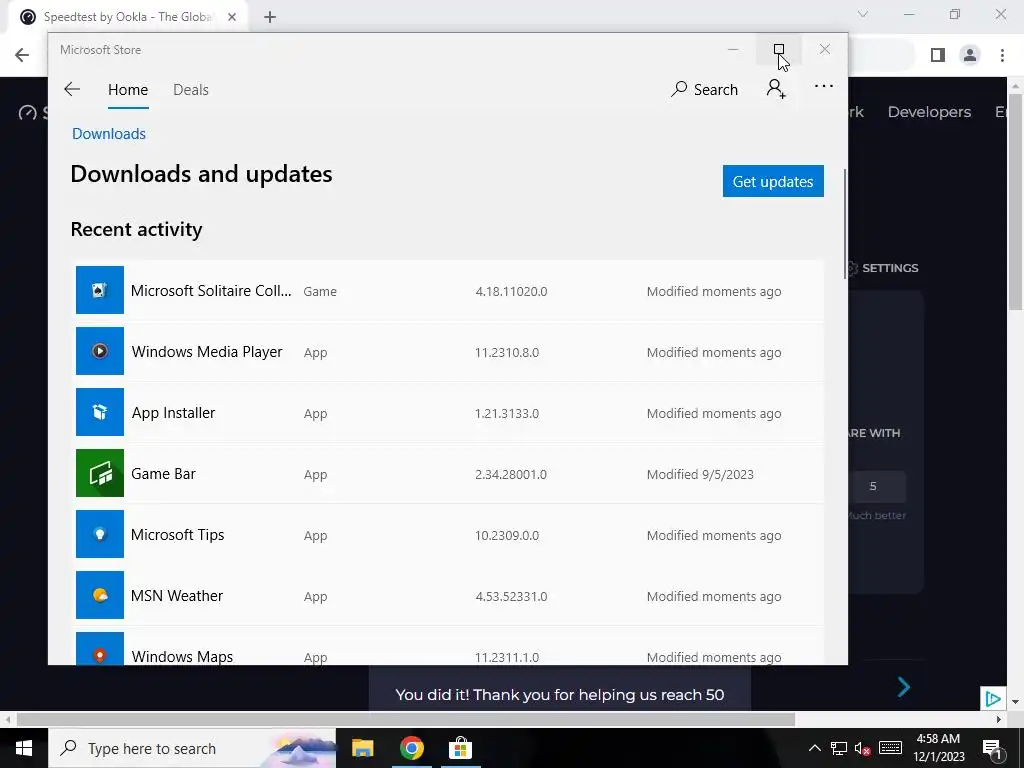Click the Microsoft Store taskbar icon
The width and height of the screenshot is (1024, 768).
point(460,748)
